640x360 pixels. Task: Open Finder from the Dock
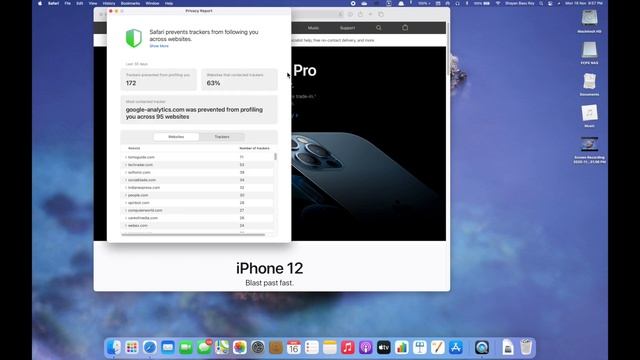coord(114,347)
